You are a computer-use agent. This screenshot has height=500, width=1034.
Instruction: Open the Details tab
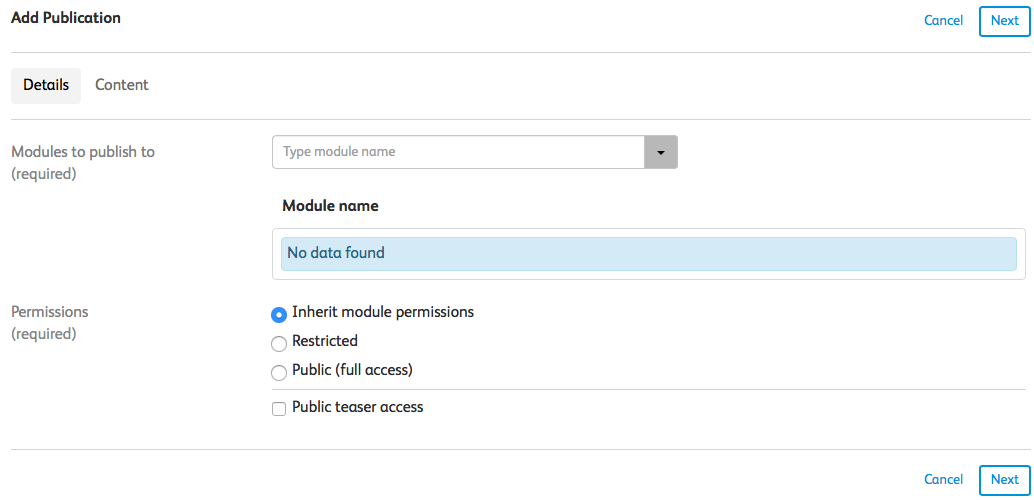(x=46, y=85)
